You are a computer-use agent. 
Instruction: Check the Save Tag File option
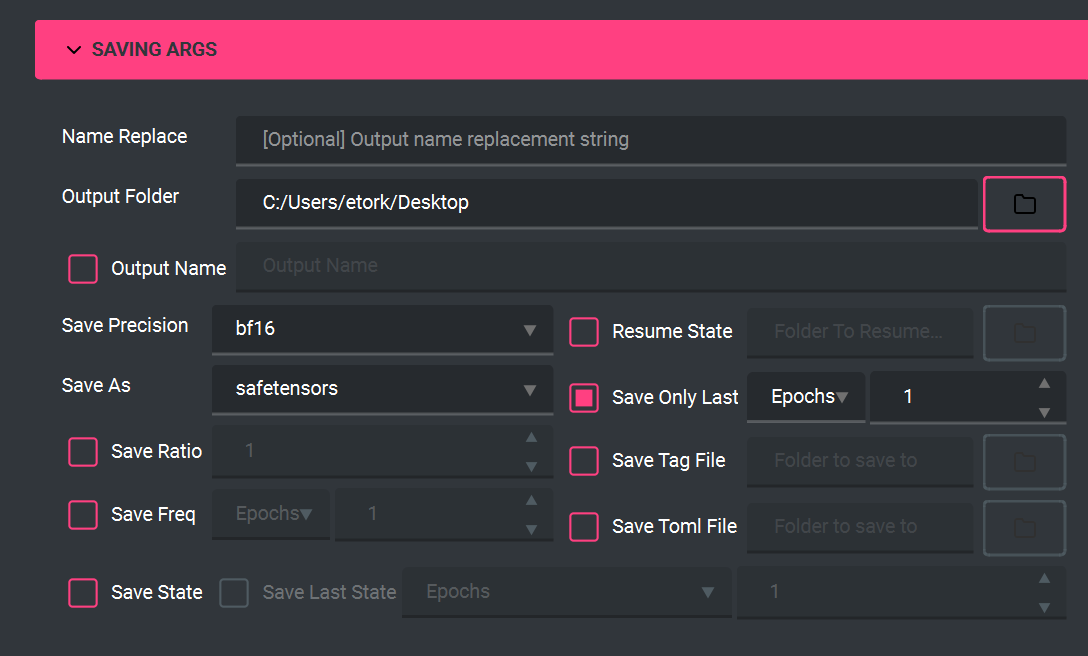pos(584,461)
